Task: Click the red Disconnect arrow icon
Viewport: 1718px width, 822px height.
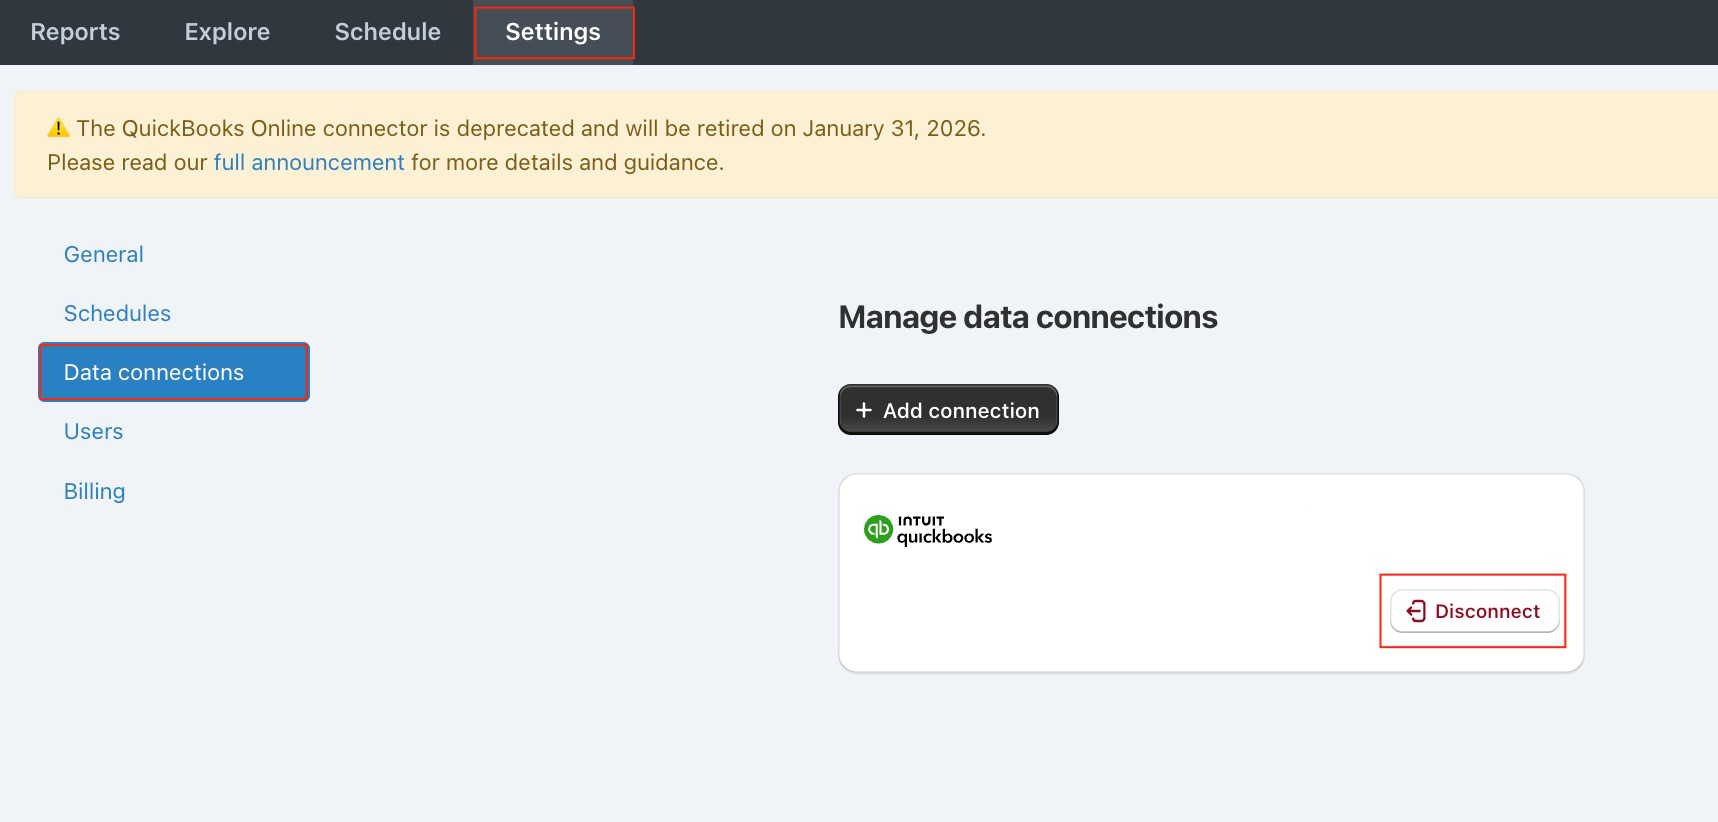Action: point(1416,611)
